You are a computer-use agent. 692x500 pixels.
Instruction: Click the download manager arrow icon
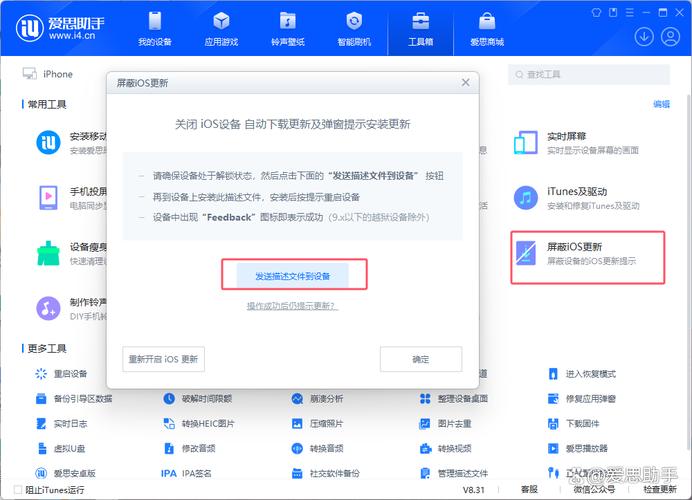click(644, 37)
